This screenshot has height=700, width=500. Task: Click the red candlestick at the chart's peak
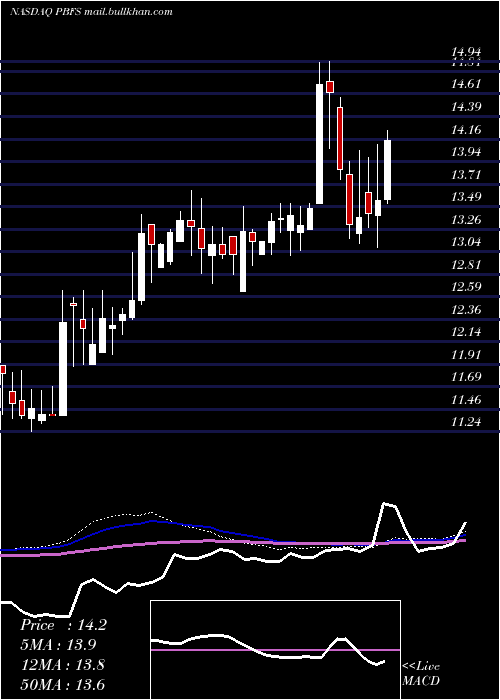330,87
